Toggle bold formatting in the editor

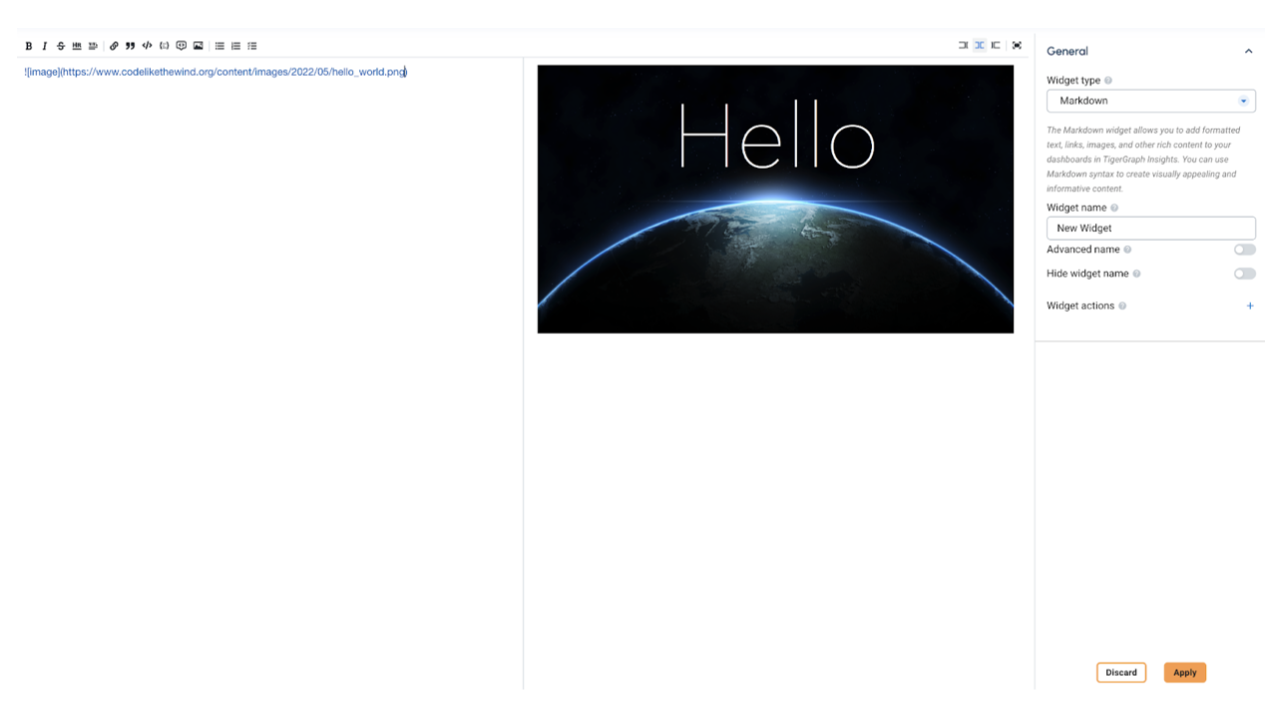click(x=28, y=45)
